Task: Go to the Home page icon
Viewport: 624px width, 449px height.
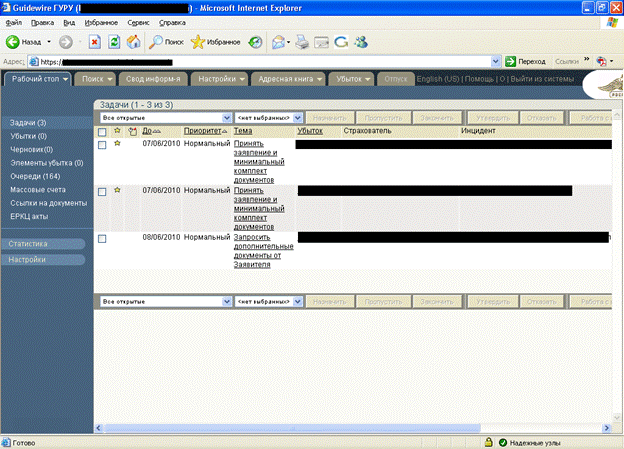Action: 133,42
